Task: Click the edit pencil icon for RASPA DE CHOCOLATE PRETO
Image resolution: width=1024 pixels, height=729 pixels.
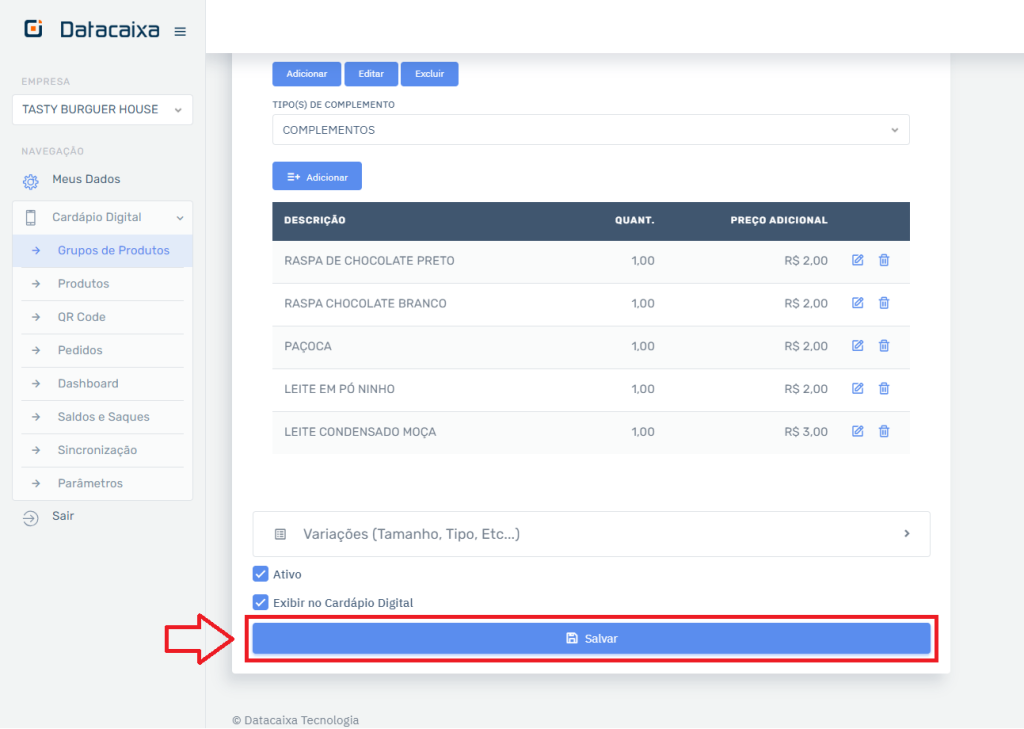Action: click(x=857, y=259)
